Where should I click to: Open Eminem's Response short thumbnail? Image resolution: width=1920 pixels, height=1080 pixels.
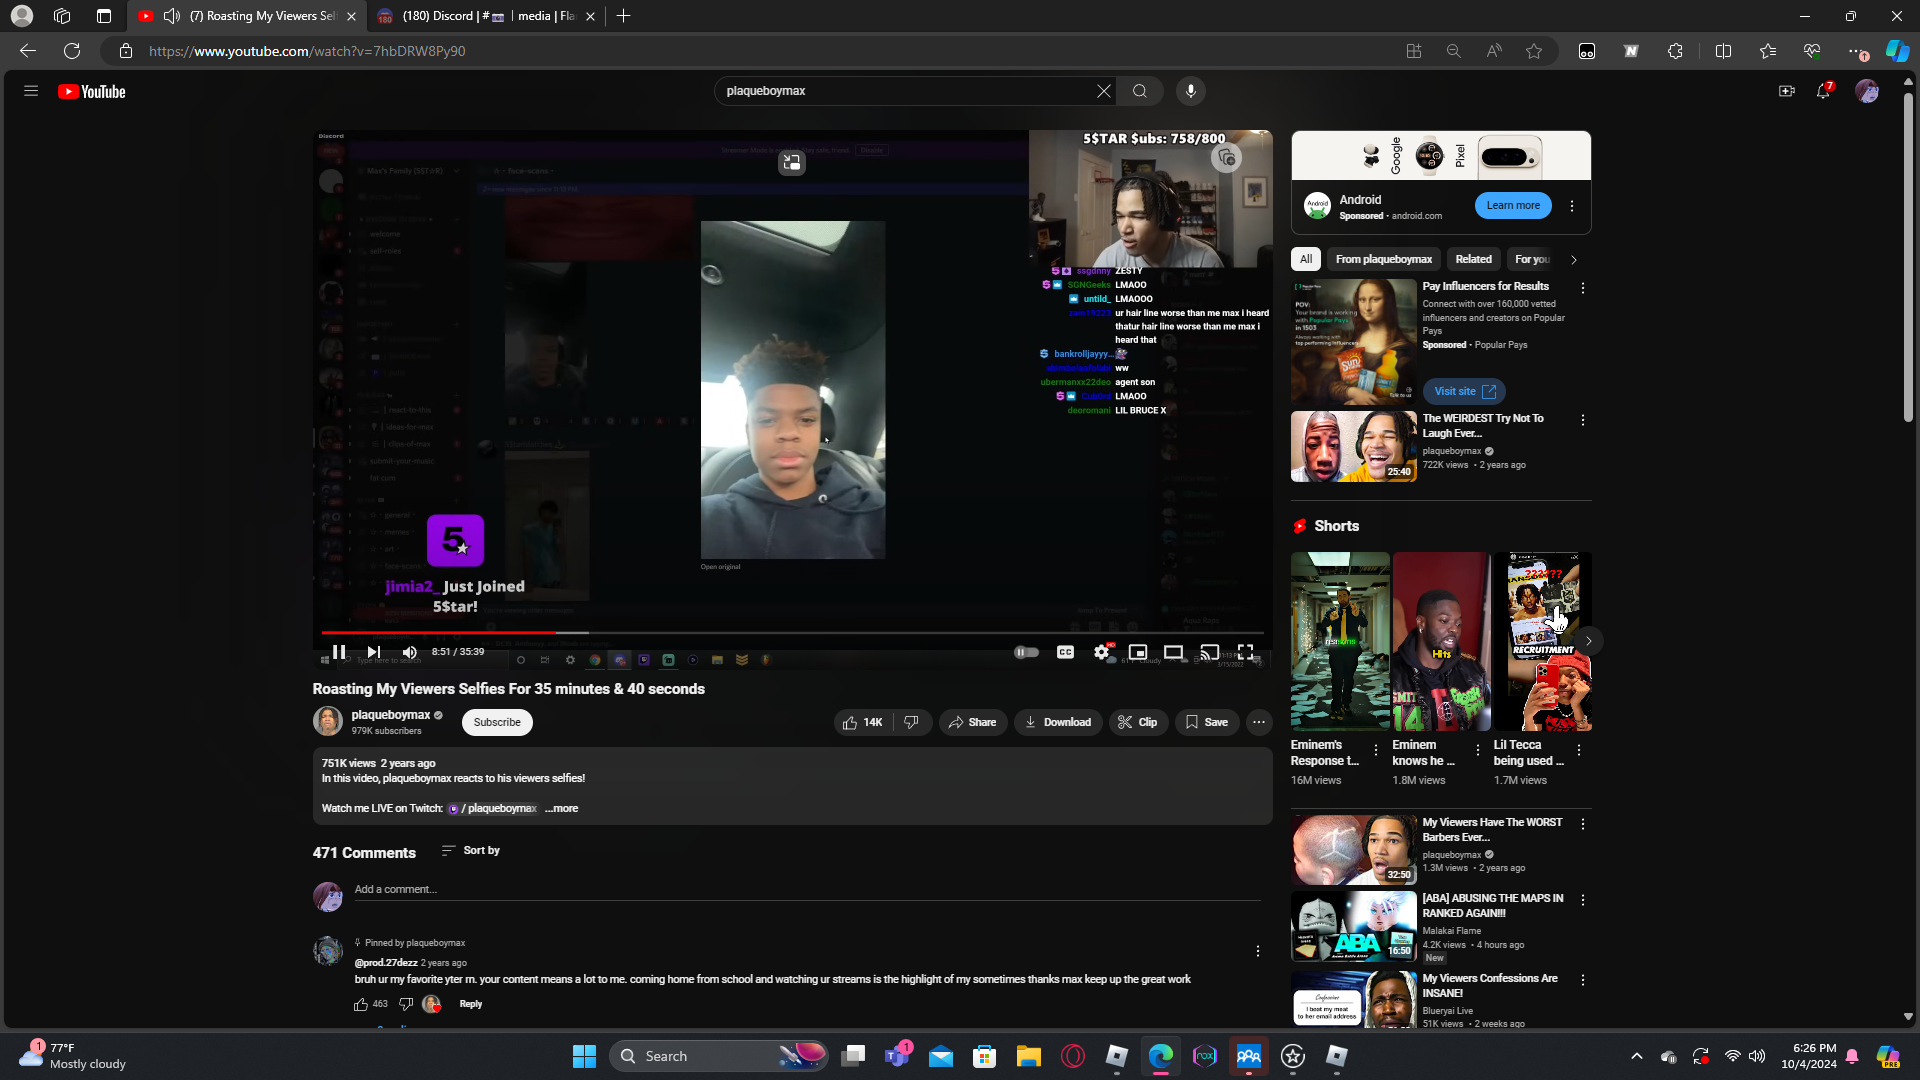pyautogui.click(x=1340, y=641)
